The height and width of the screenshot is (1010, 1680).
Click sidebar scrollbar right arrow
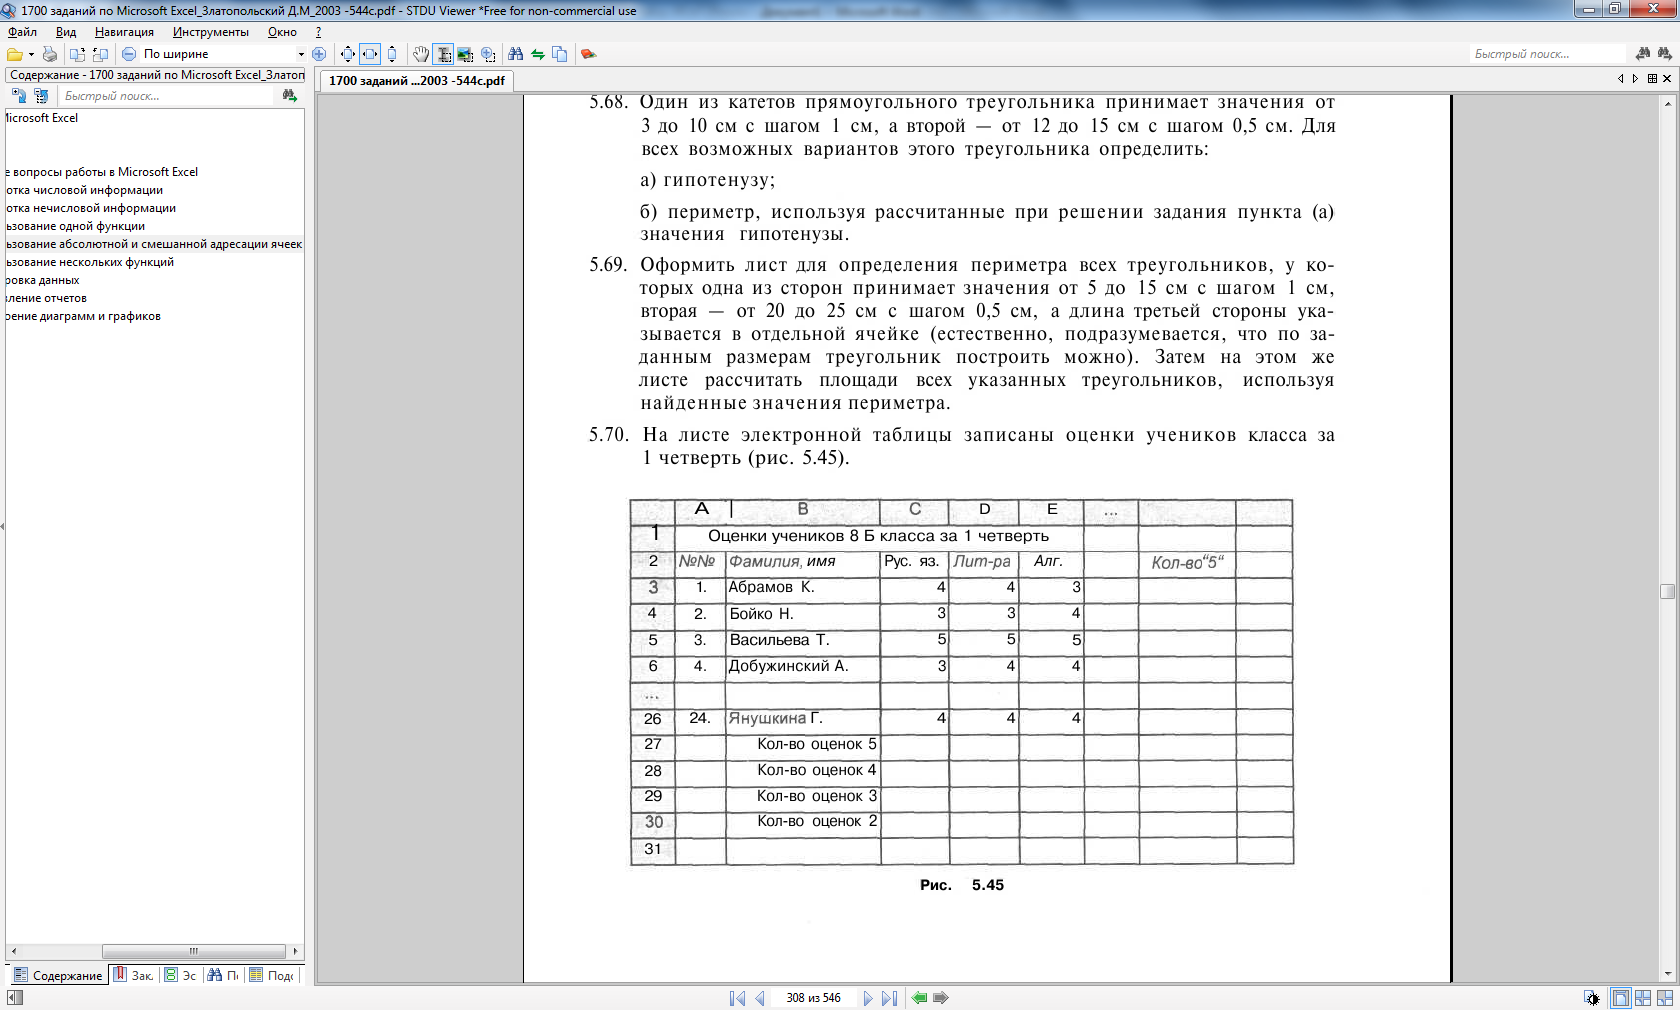(295, 951)
